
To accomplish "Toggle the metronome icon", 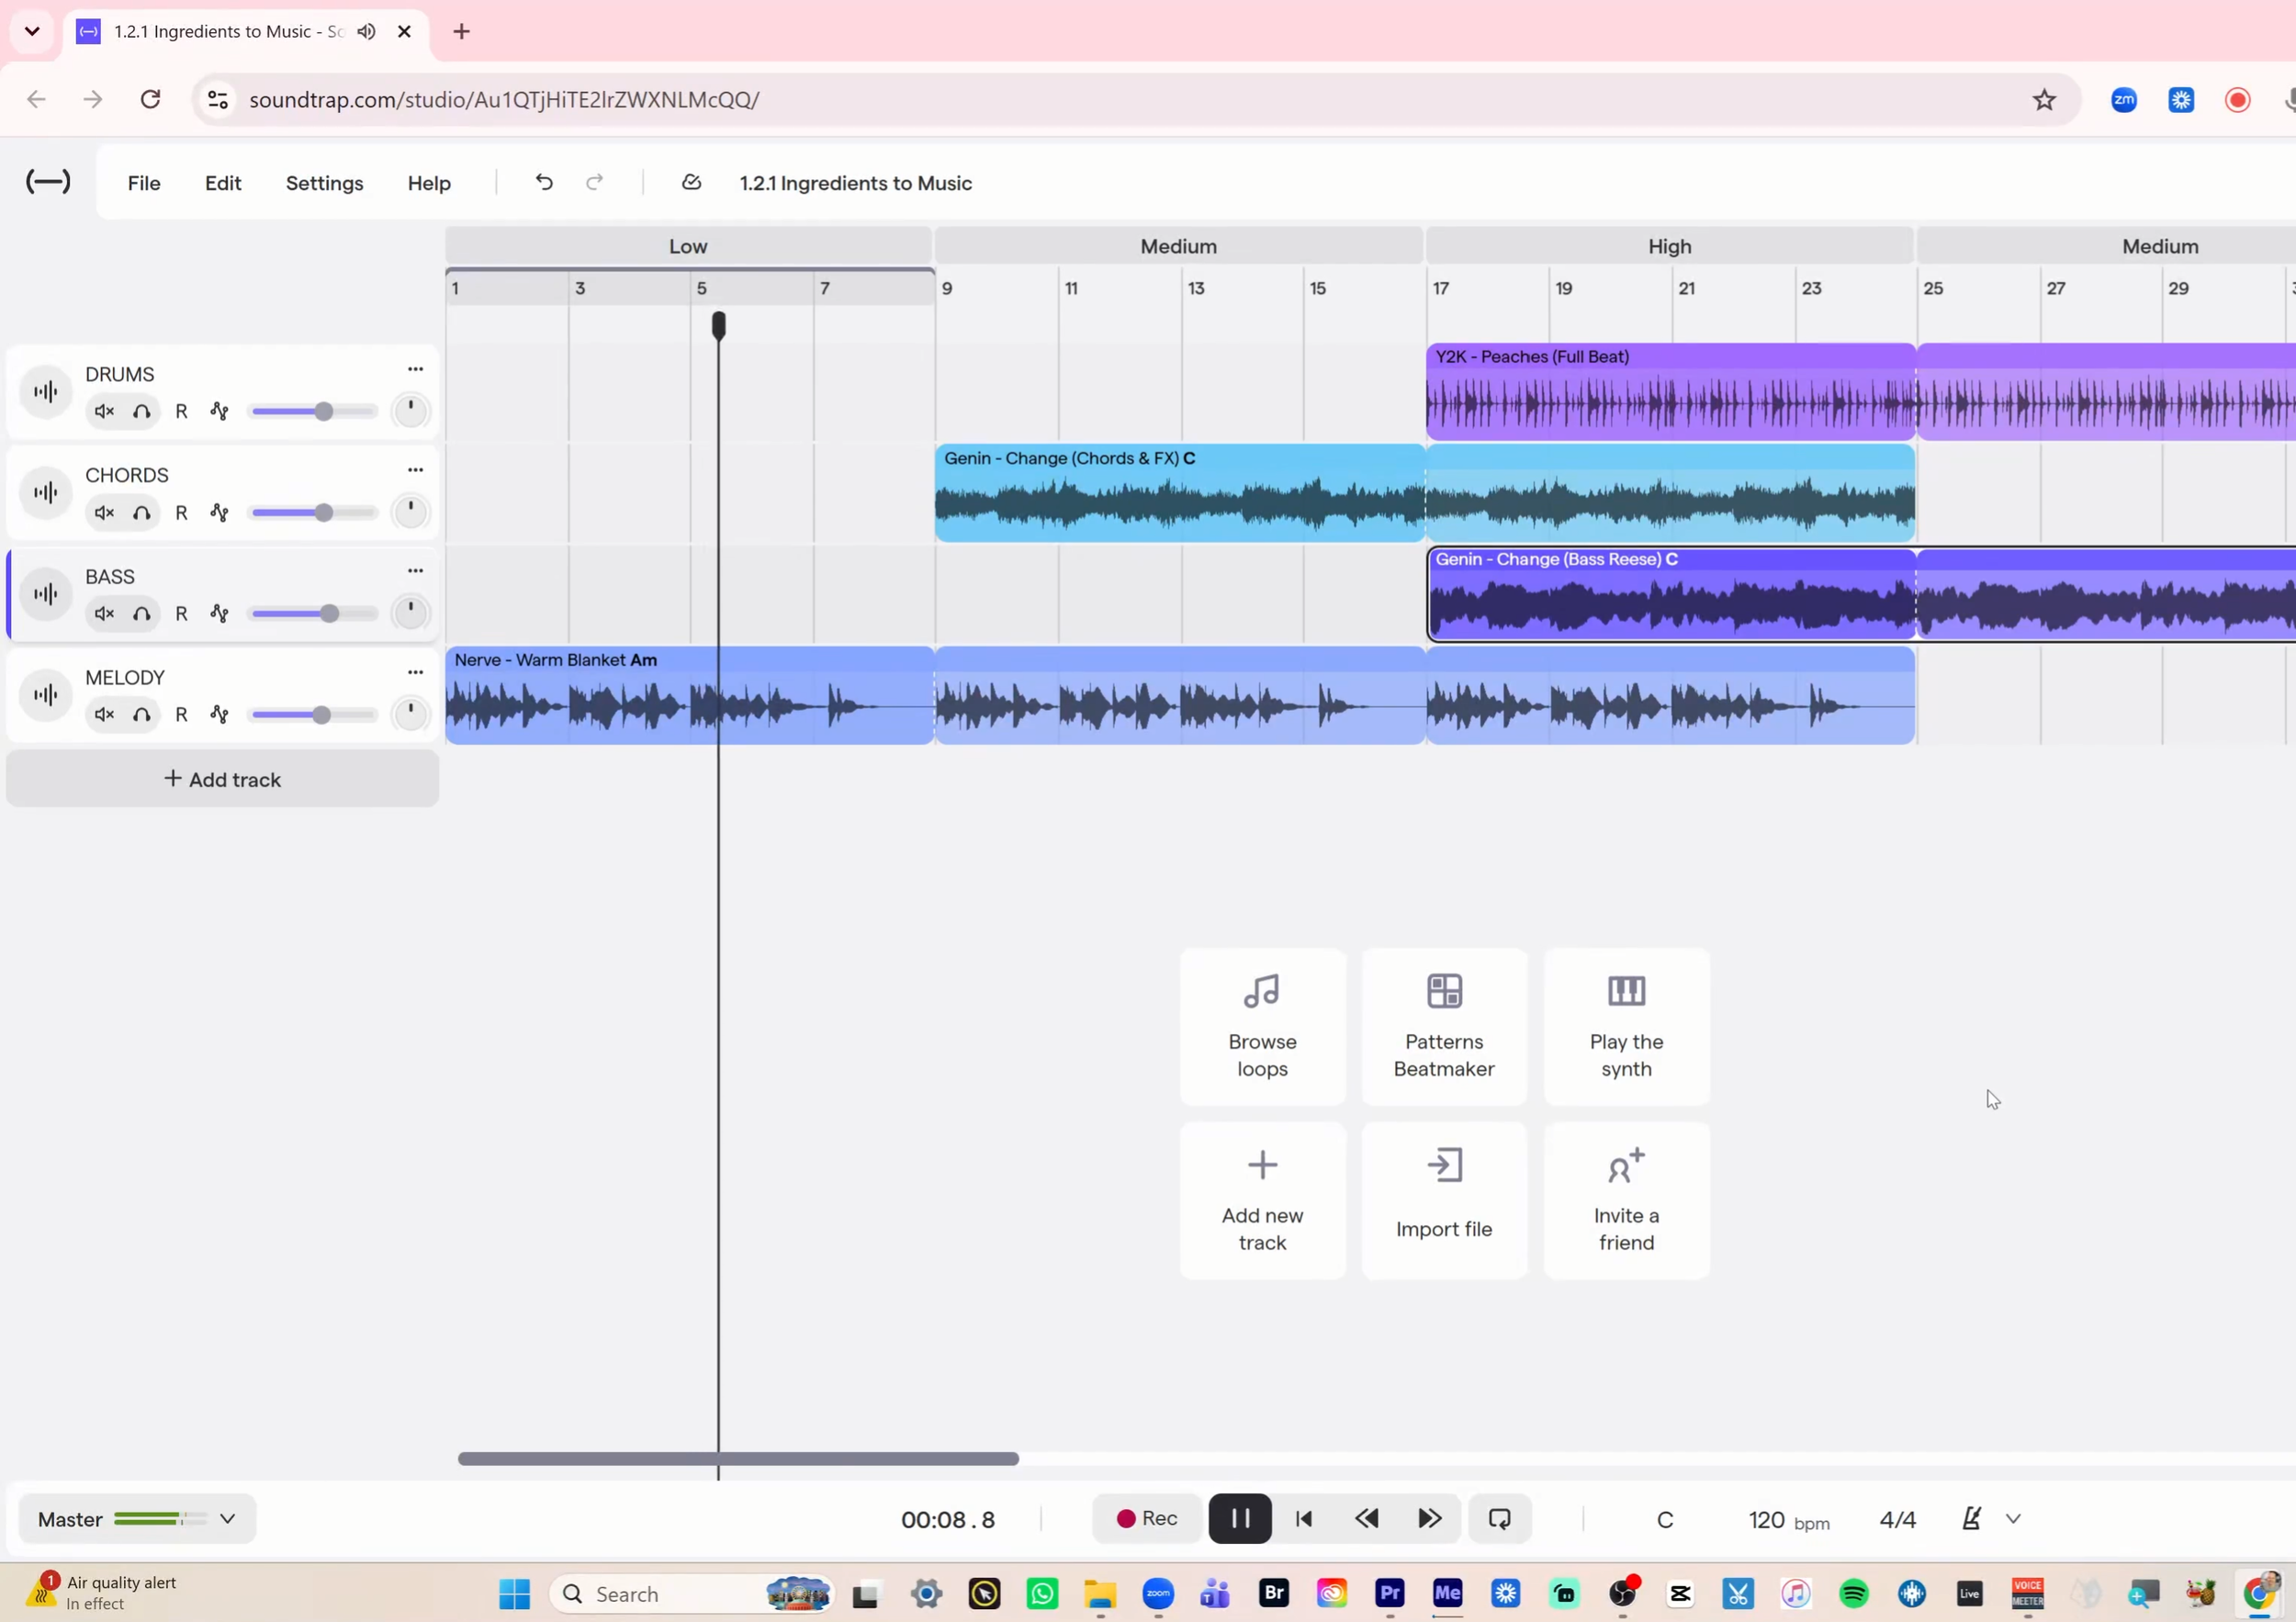I will click(x=1971, y=1519).
